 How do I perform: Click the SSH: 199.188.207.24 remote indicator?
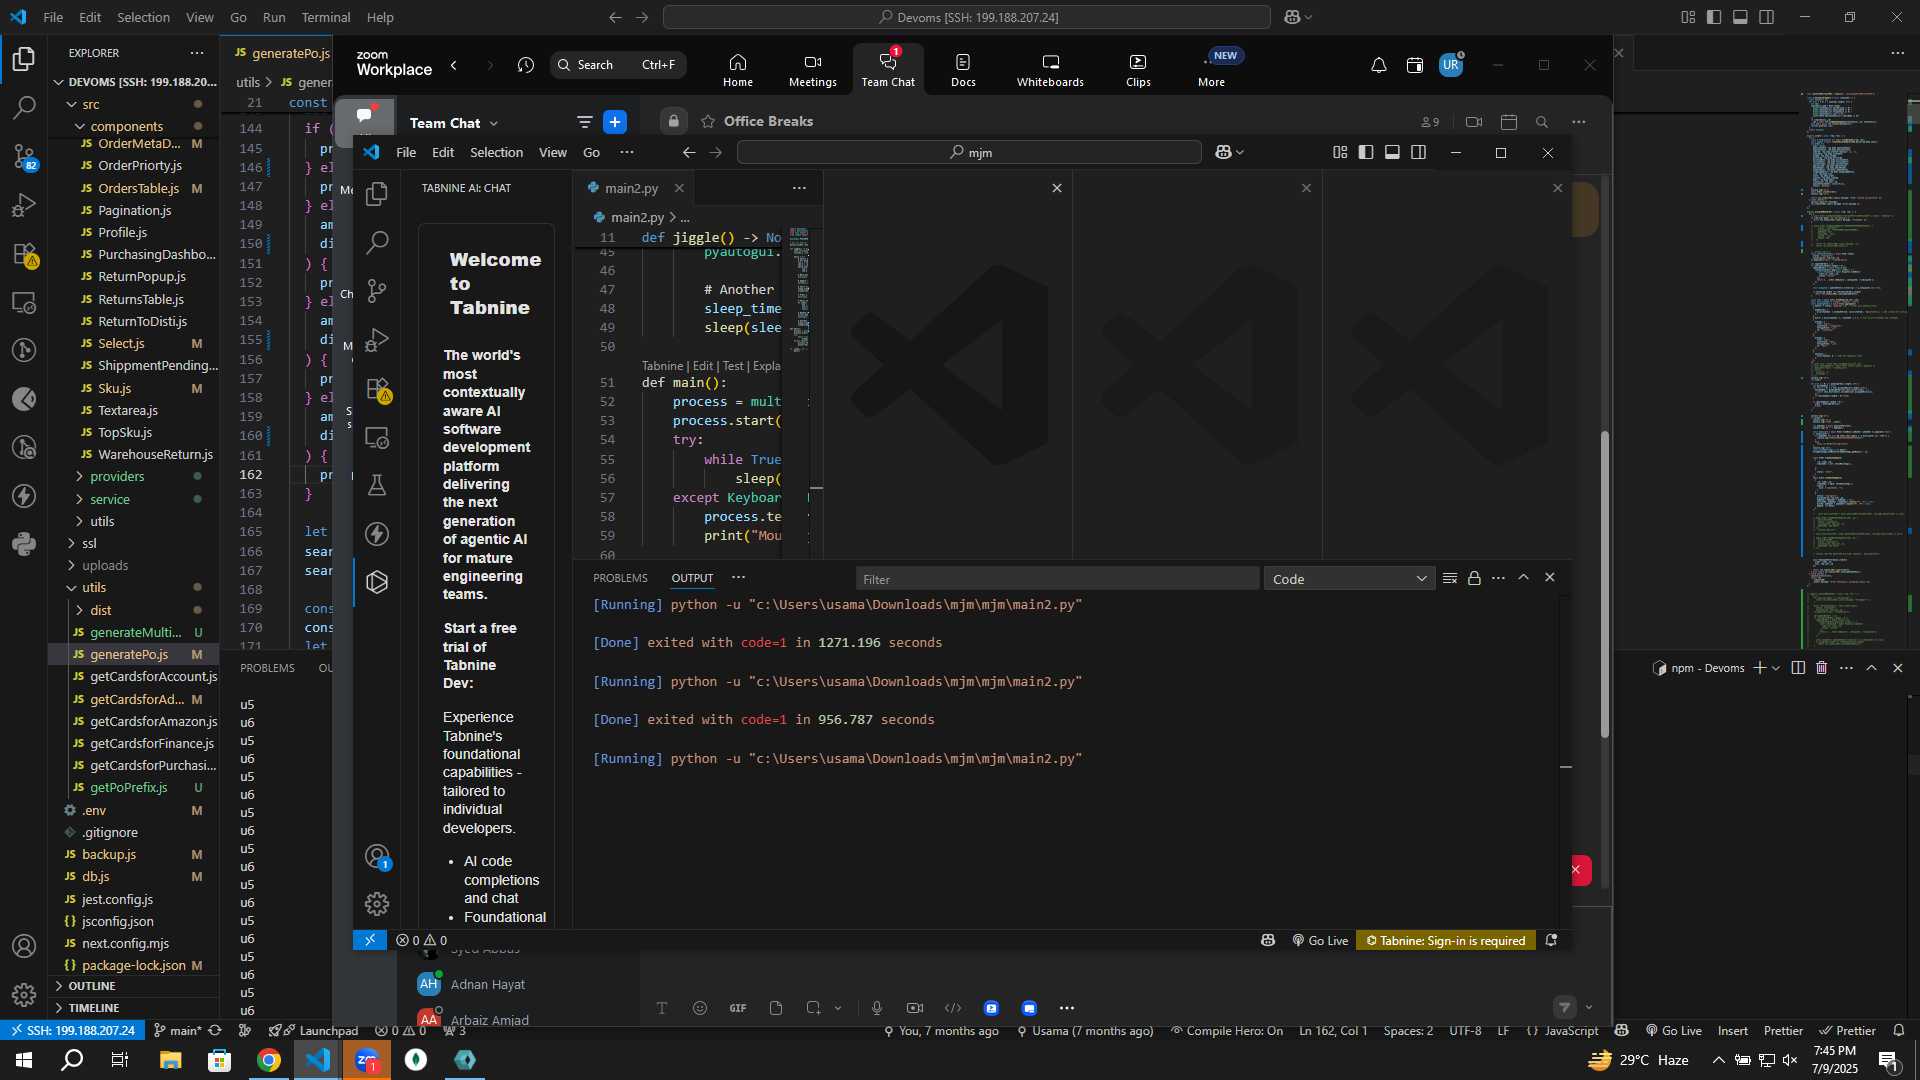(x=72, y=1031)
